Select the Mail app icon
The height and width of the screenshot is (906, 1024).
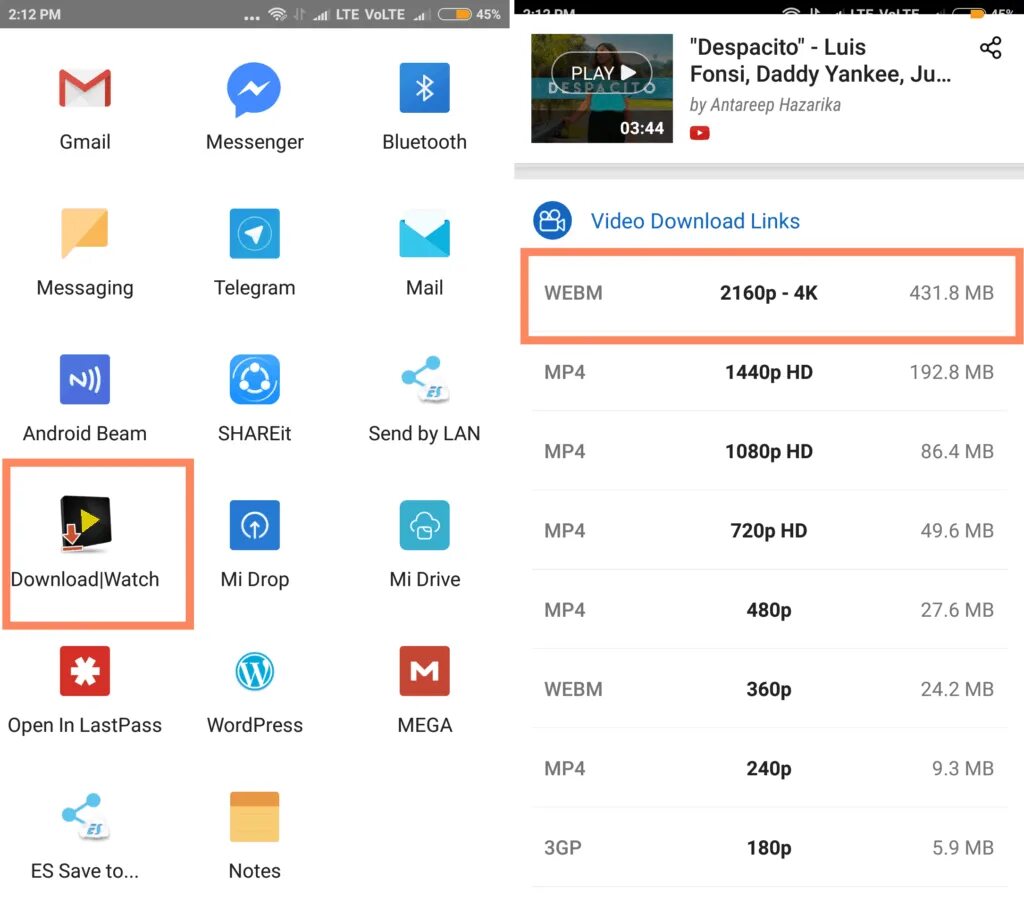coord(424,234)
